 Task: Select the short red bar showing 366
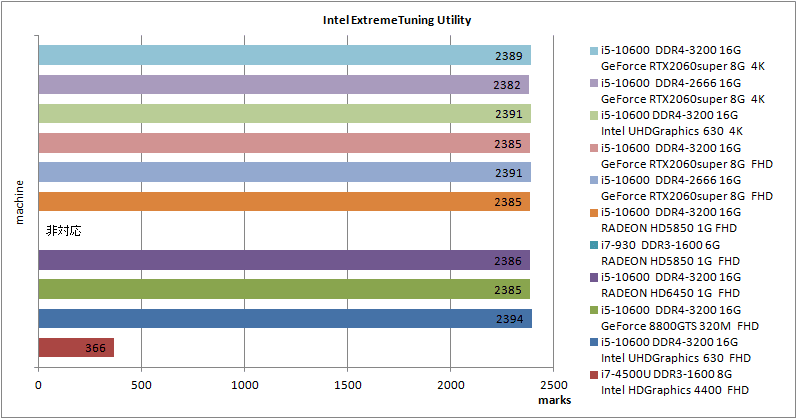click(x=75, y=348)
